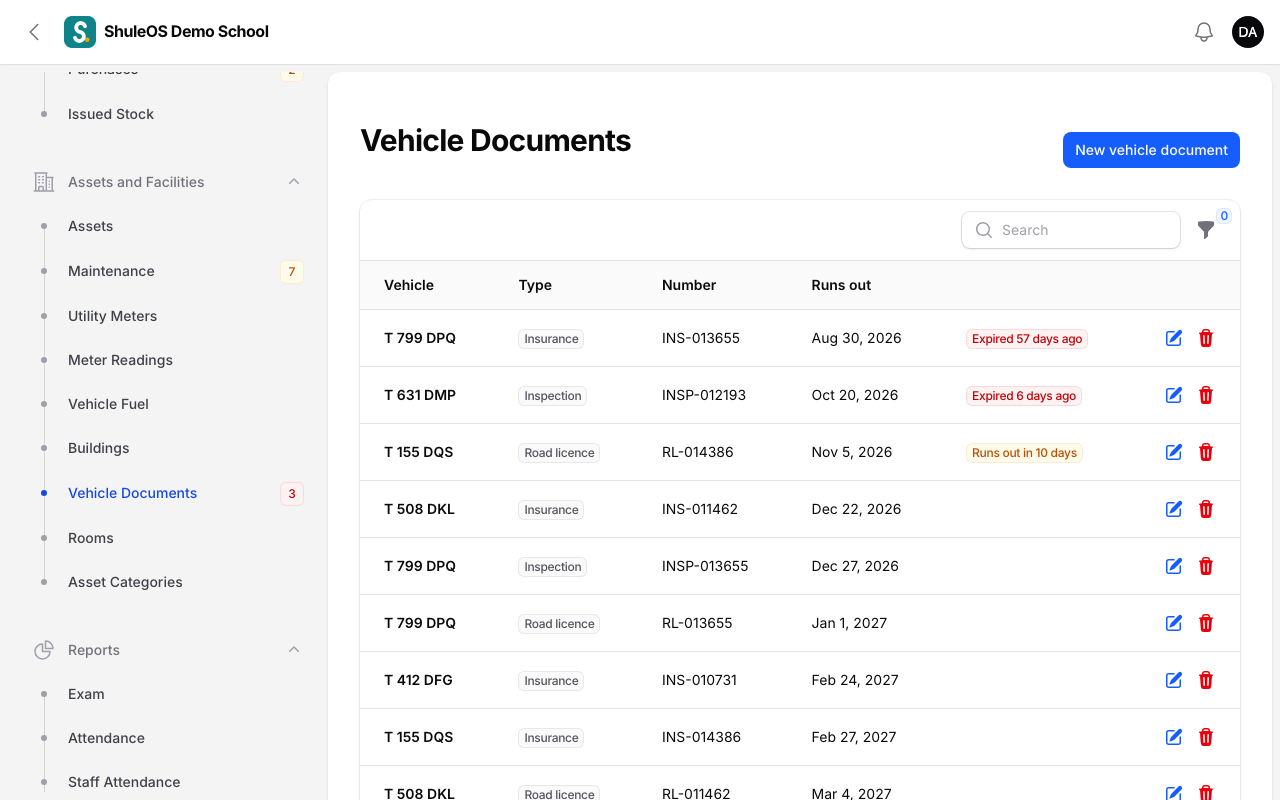Sort by the Vehicle column header

(x=409, y=285)
